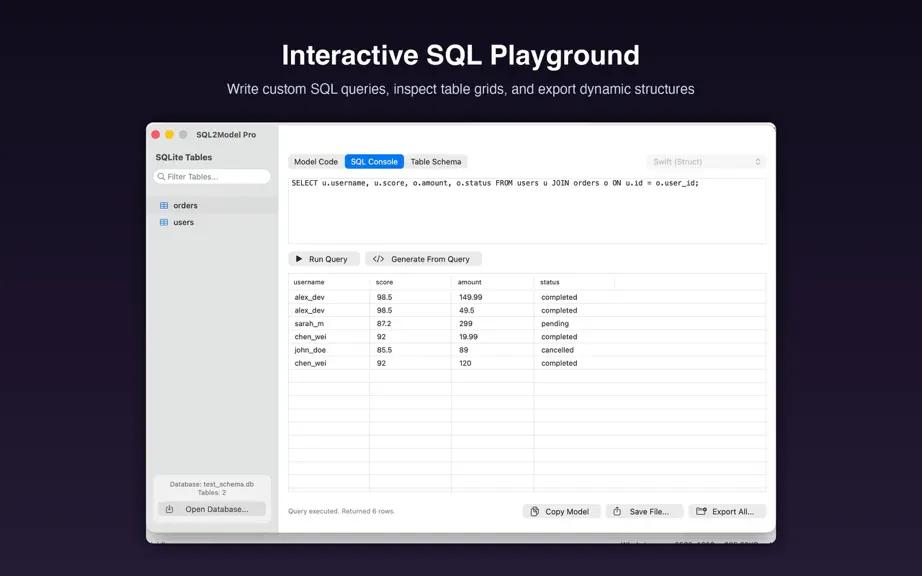
Task: Click the users table grid icon
Action: (x=164, y=222)
